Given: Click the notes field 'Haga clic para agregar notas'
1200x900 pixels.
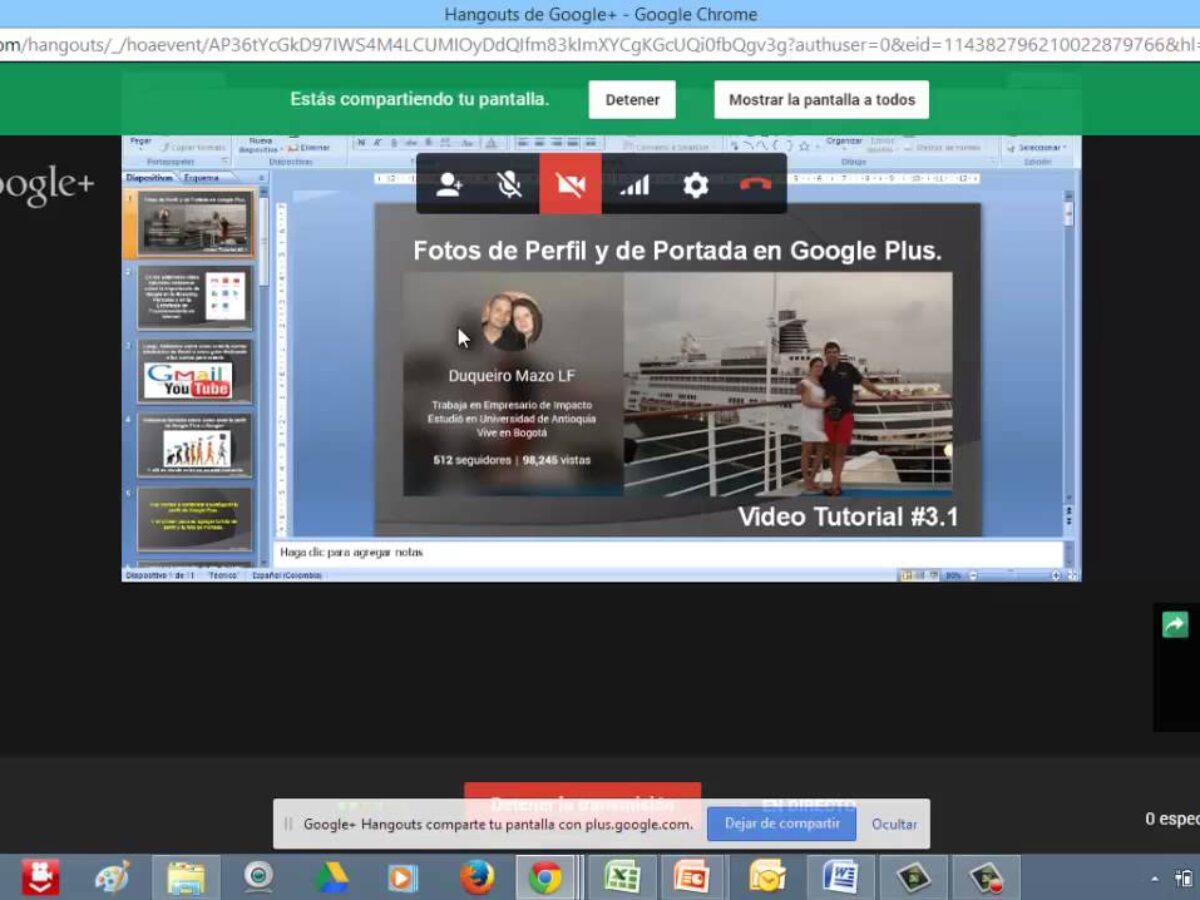Looking at the screenshot, I should pyautogui.click(x=667, y=553).
